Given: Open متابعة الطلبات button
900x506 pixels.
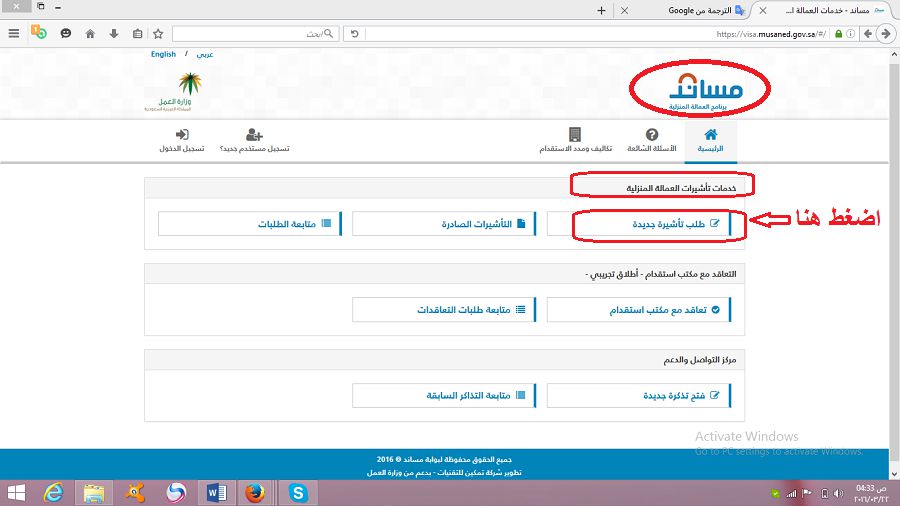Looking at the screenshot, I should [x=250, y=224].
